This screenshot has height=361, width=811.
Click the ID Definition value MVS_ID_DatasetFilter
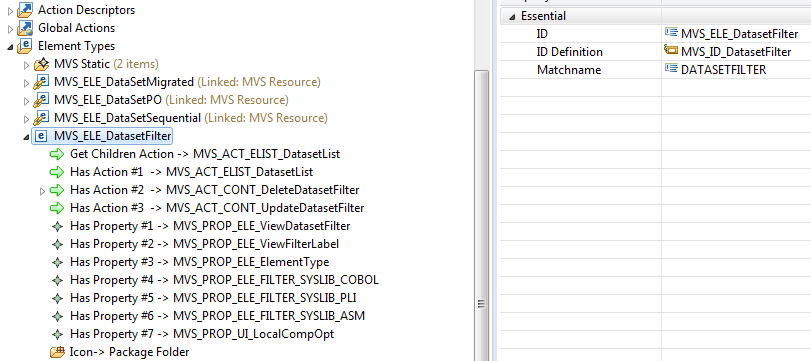pos(736,52)
